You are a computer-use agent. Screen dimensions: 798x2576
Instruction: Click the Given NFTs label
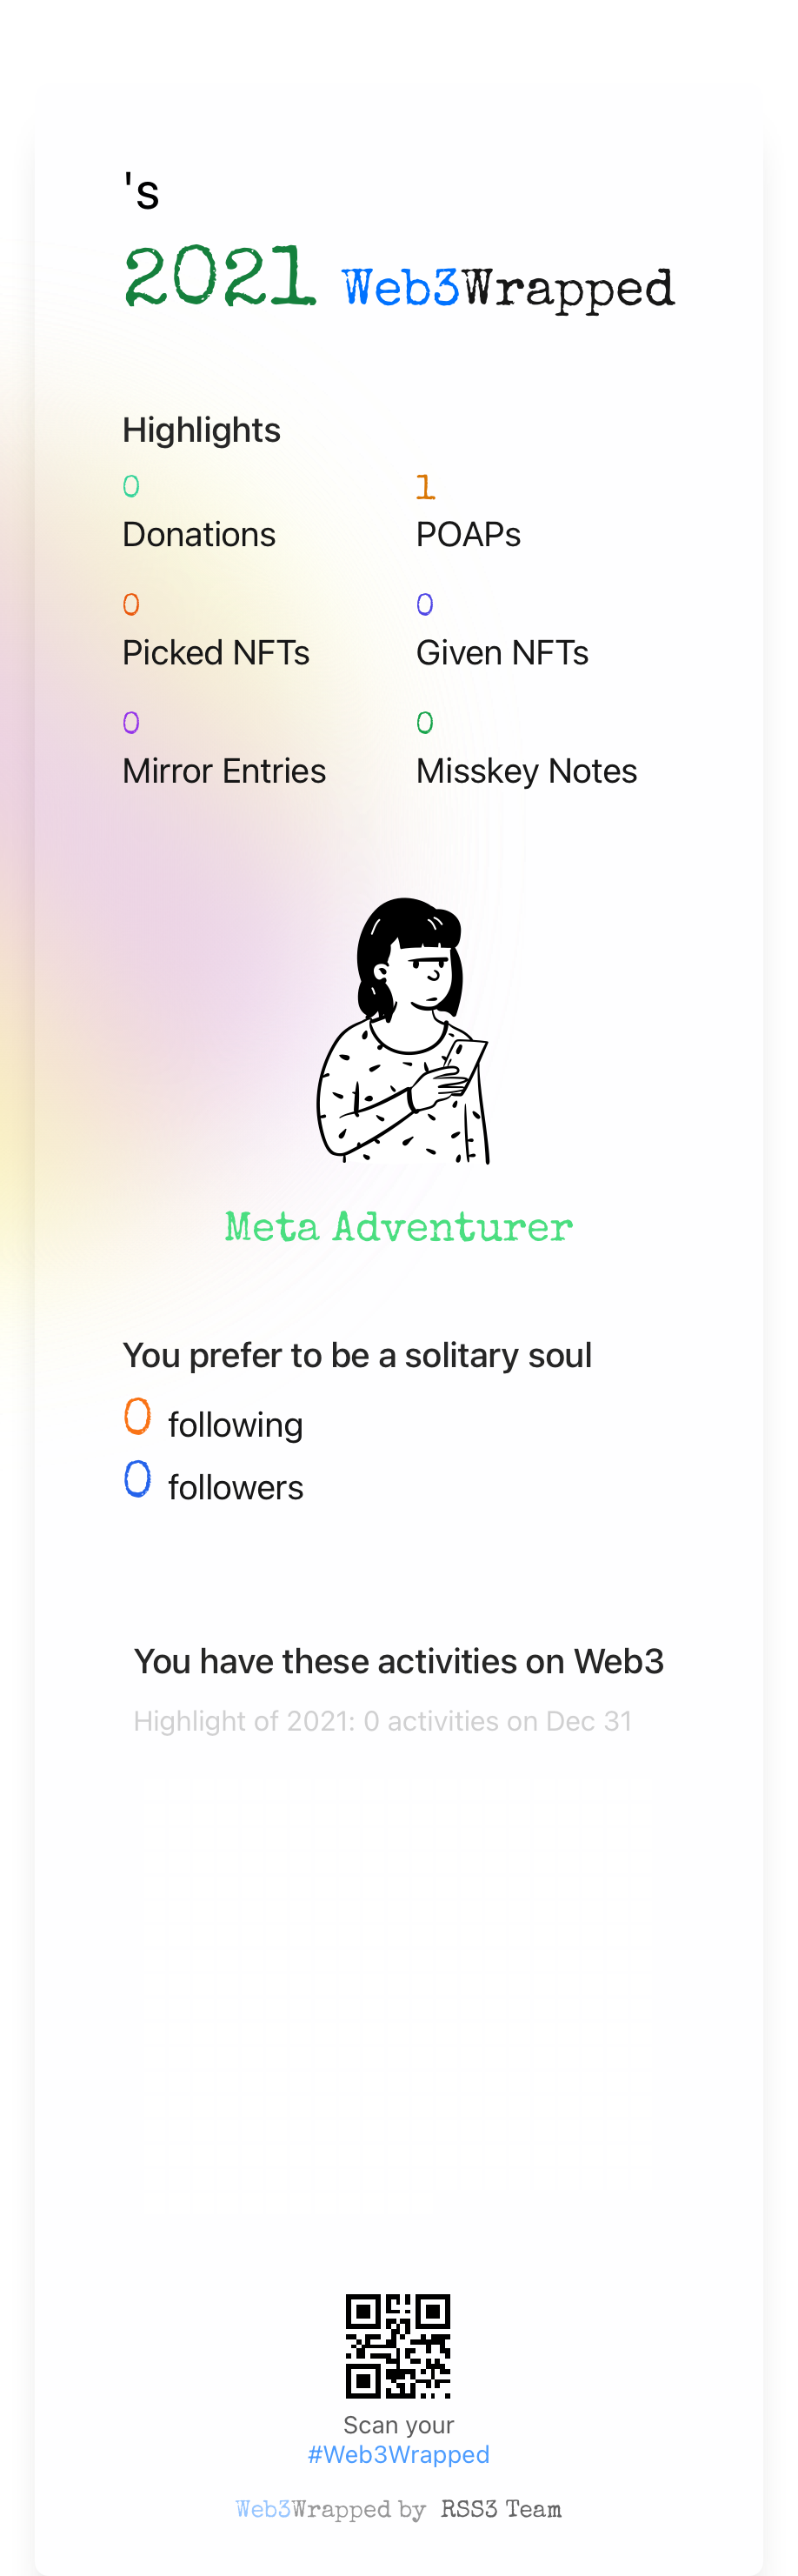[502, 653]
